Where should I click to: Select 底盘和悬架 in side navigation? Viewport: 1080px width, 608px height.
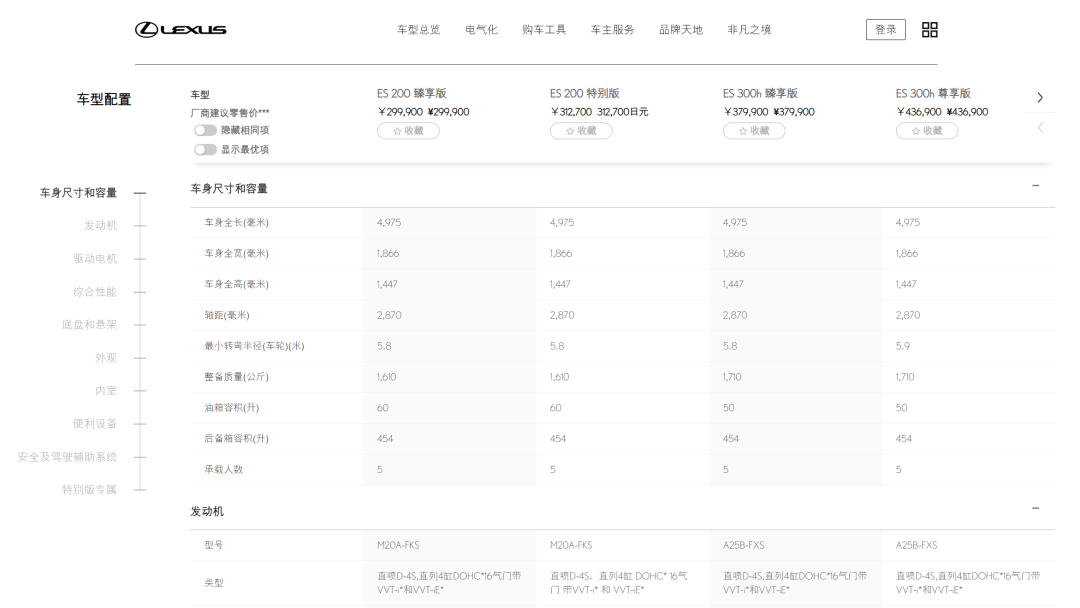pyautogui.click(x=90, y=325)
